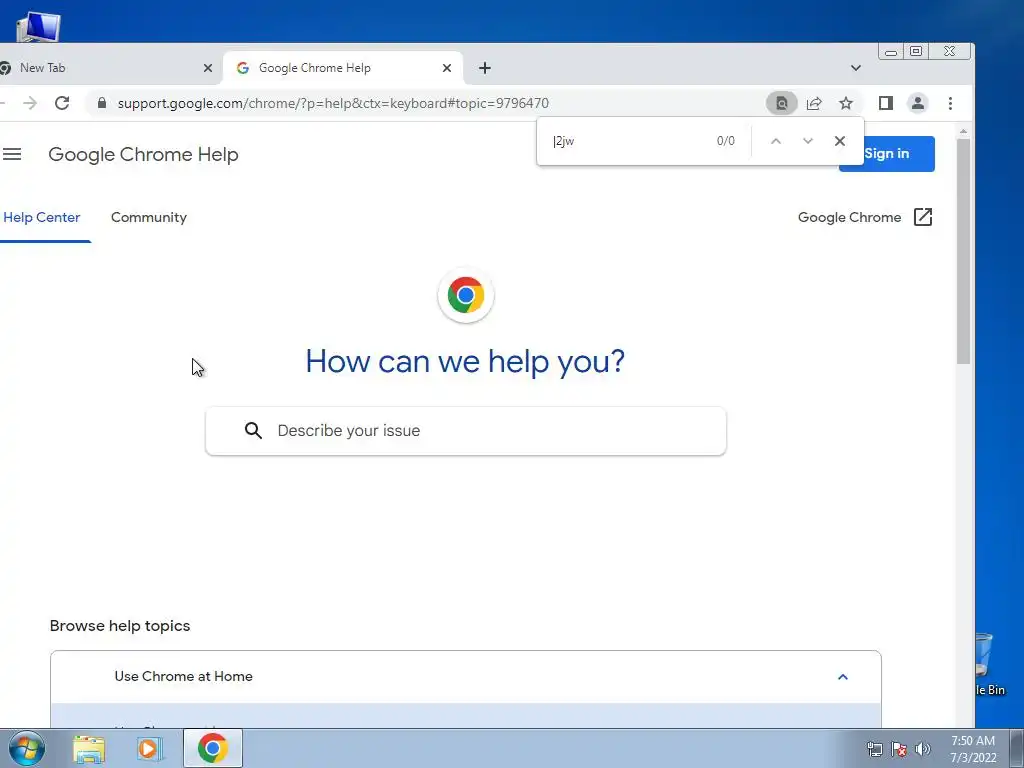Switch to the Google Chrome Help tab
Viewport: 1024px width, 768px height.
(x=343, y=68)
